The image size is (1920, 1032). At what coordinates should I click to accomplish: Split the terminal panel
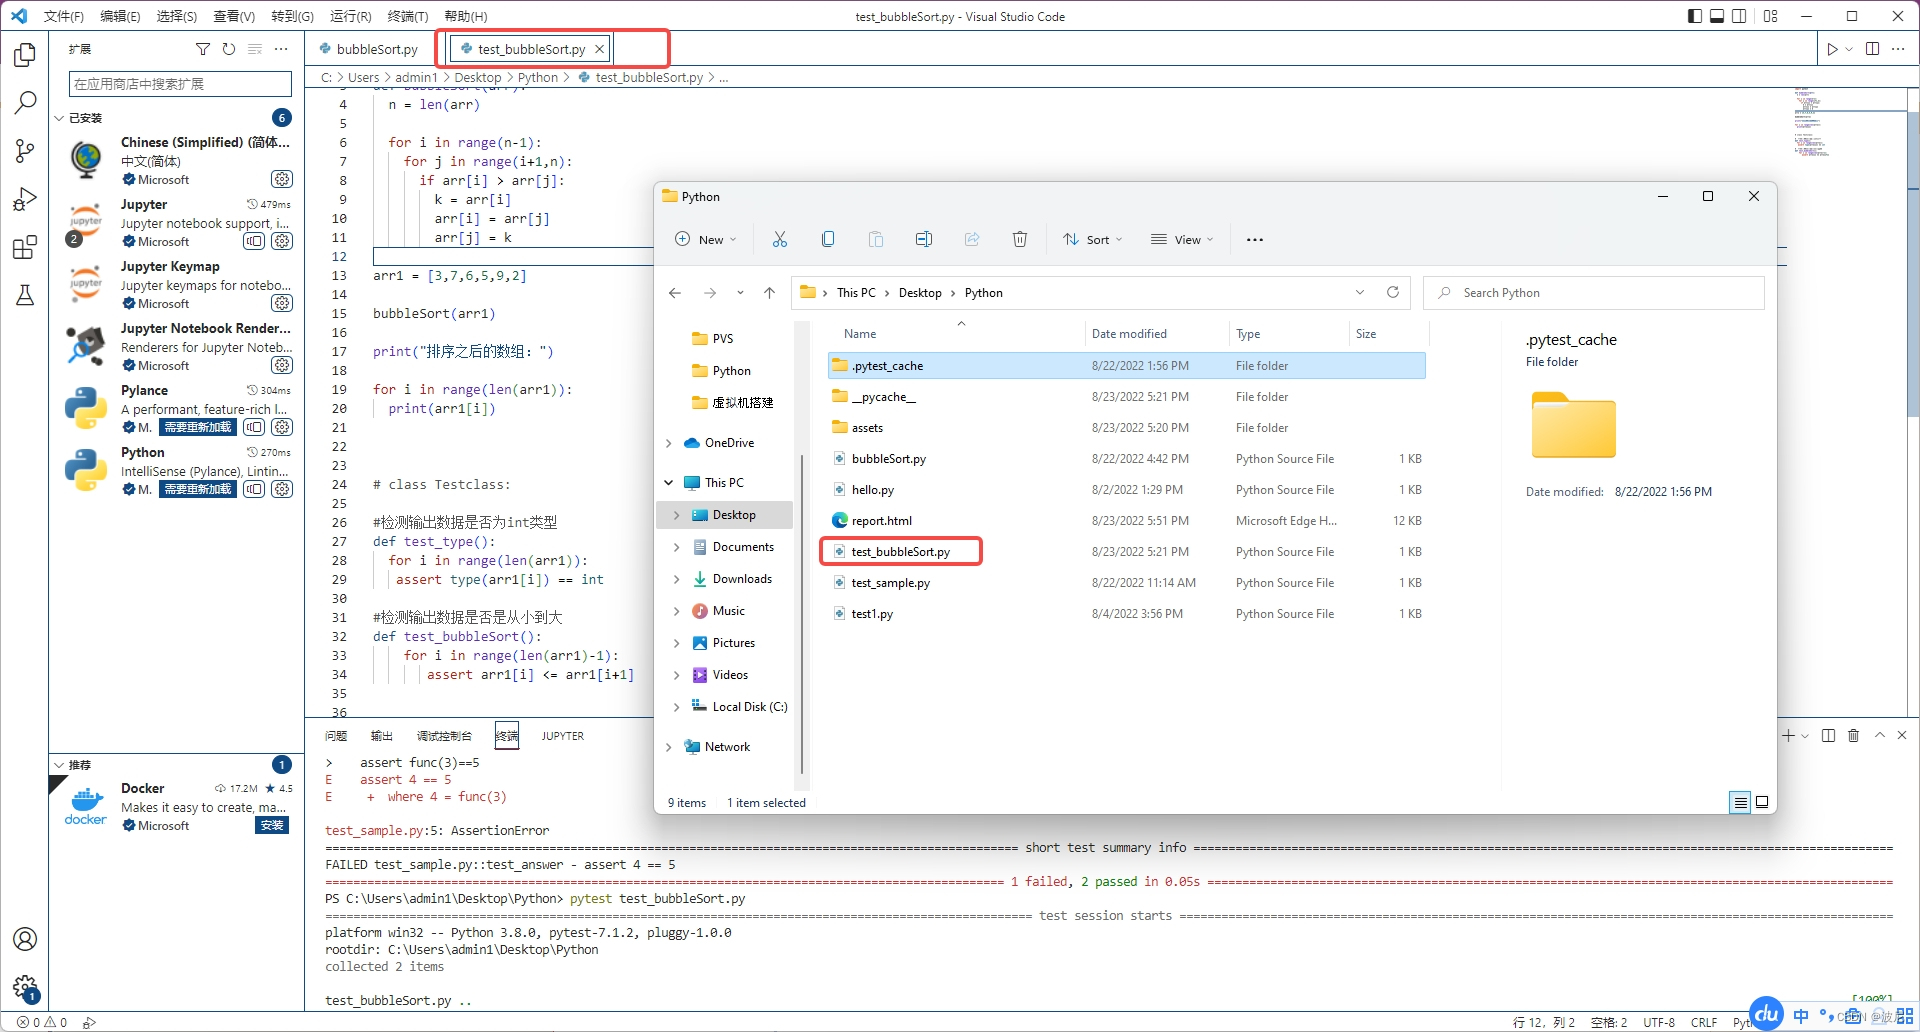[1828, 735]
